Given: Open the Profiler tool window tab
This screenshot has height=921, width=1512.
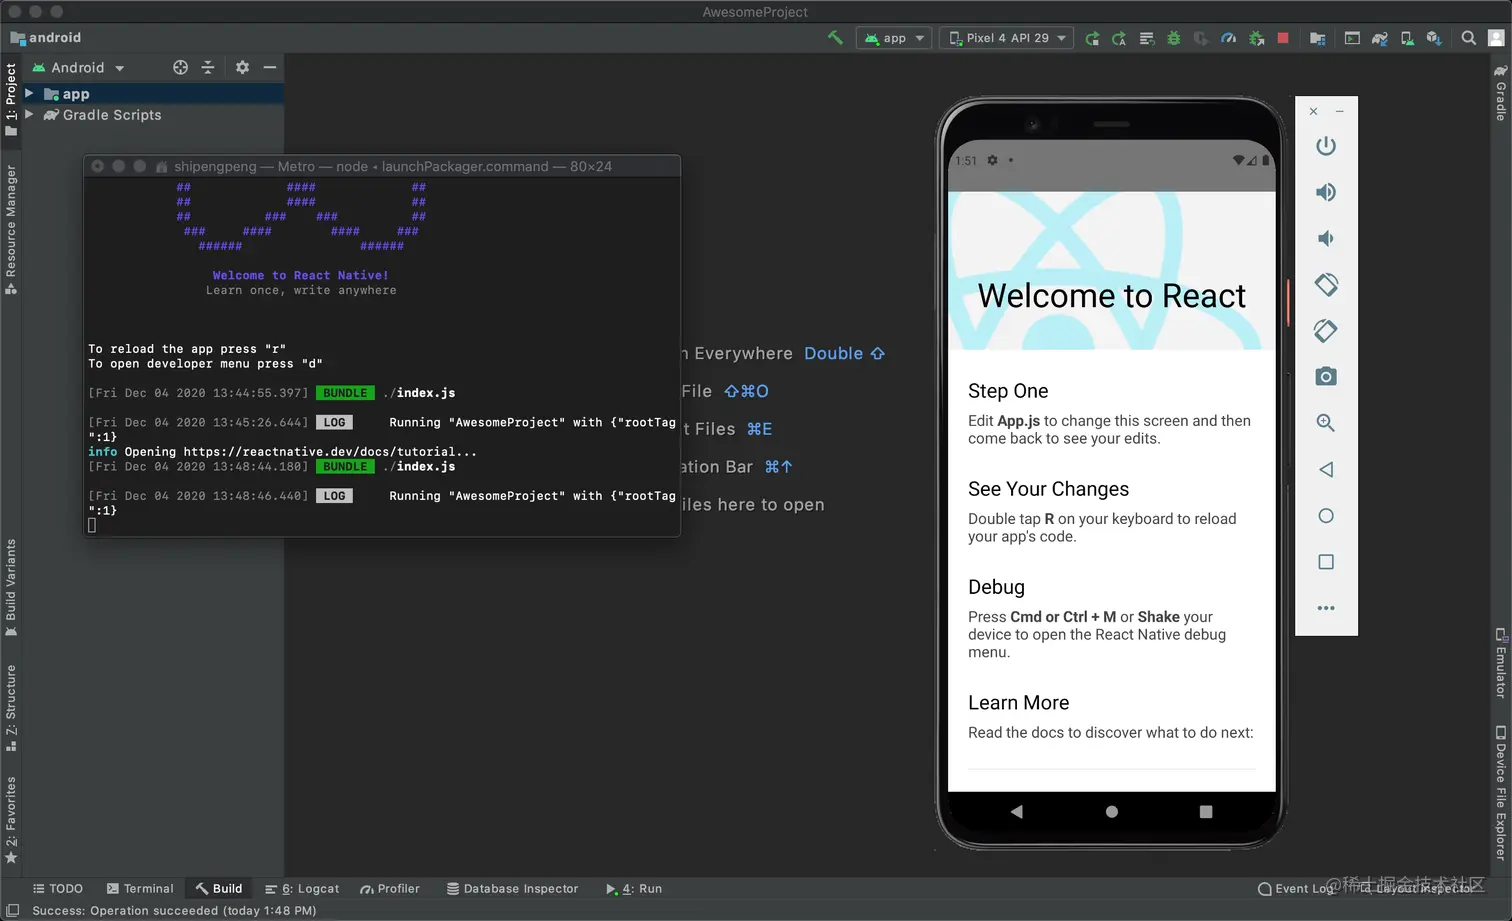Looking at the screenshot, I should click(390, 888).
